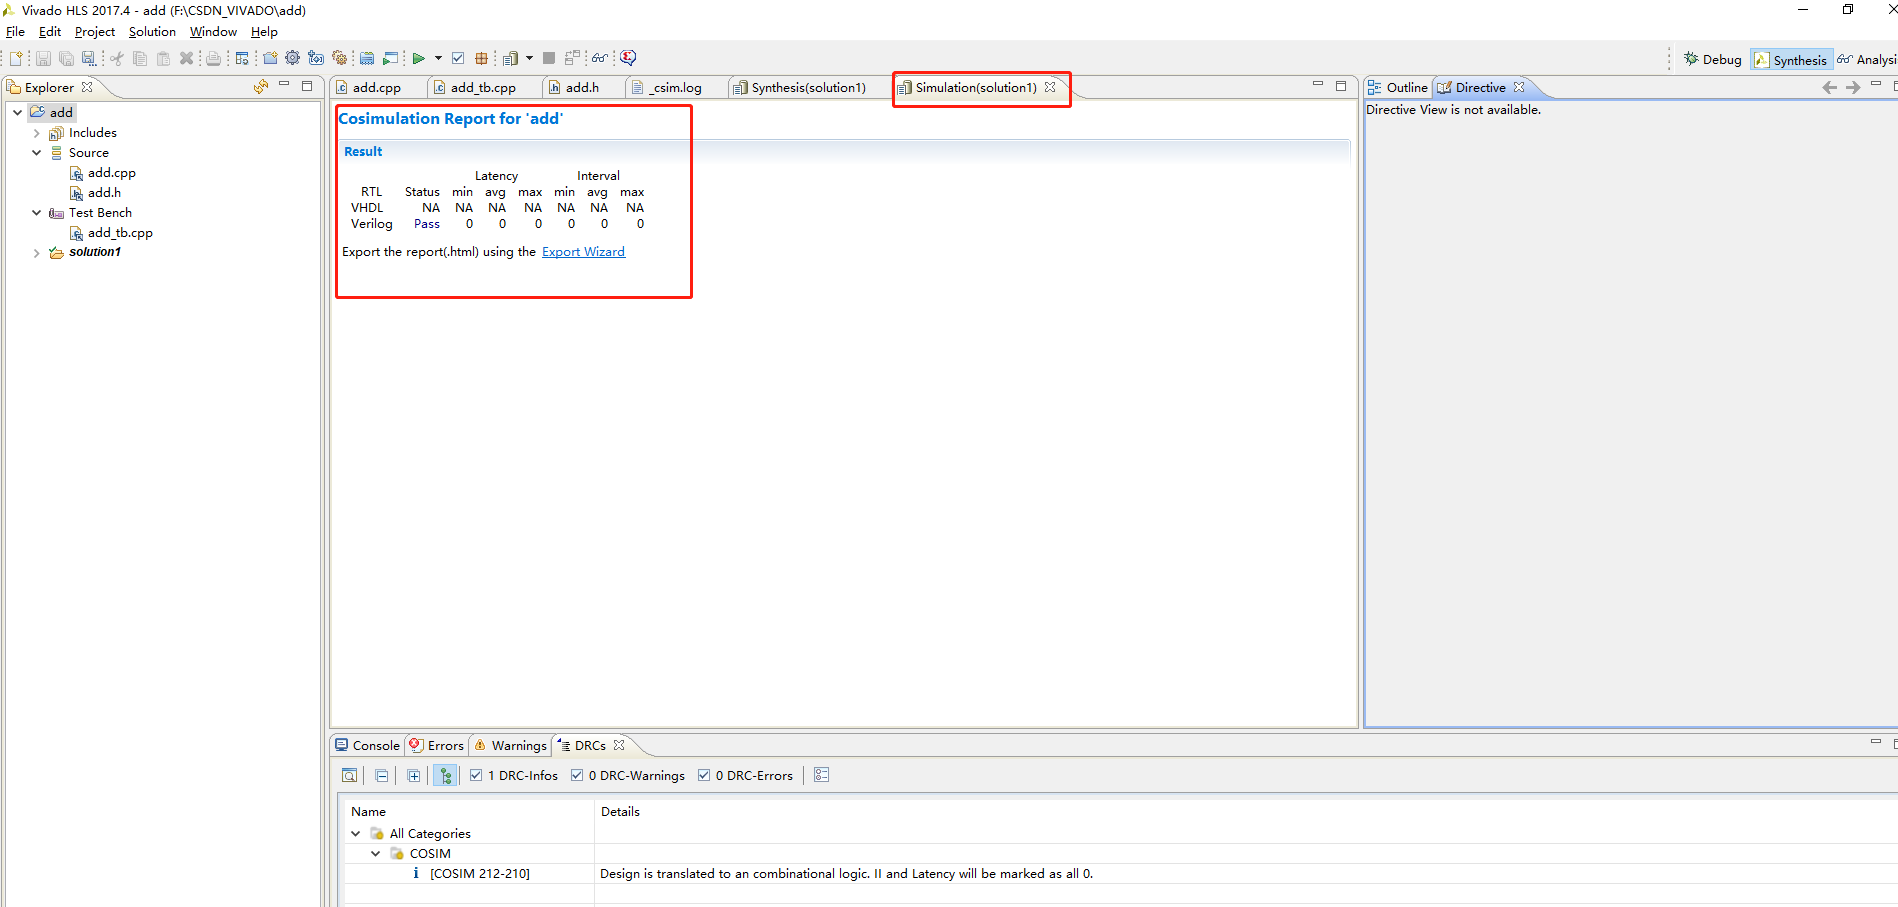Screen dimensions: 1898x907
Task: Open the Window menu
Action: 213,32
